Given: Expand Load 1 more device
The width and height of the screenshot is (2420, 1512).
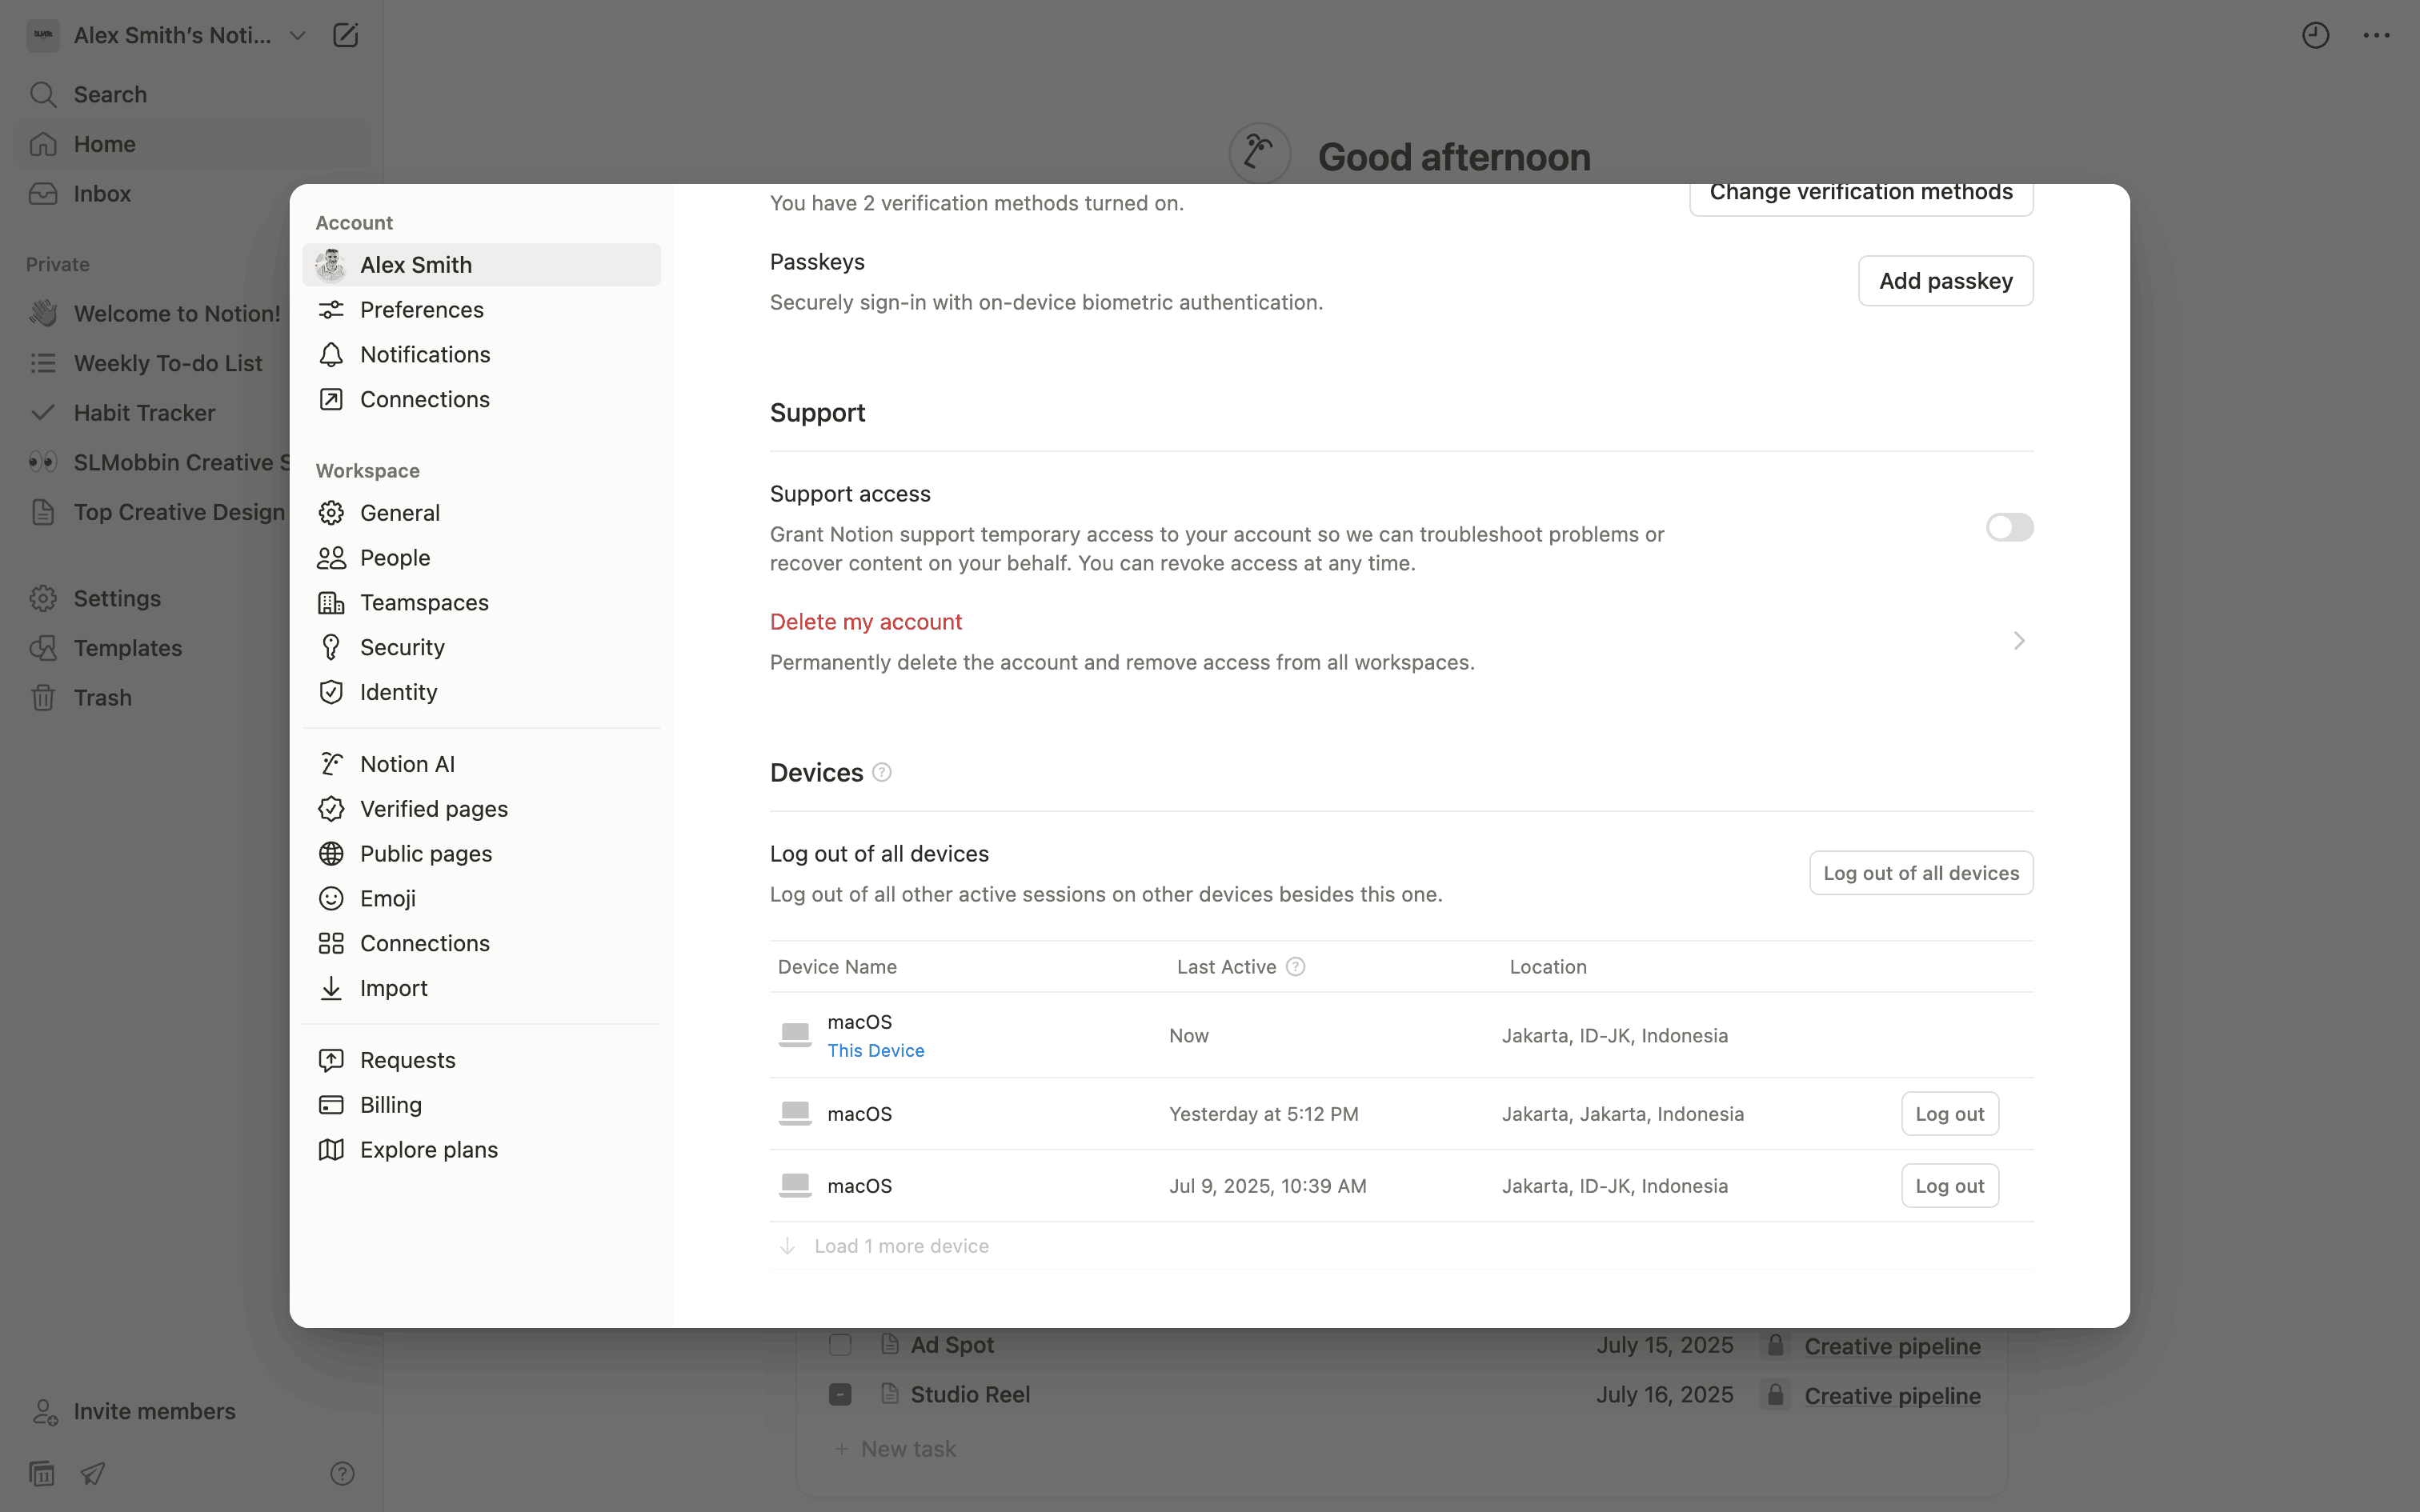Looking at the screenshot, I should pyautogui.click(x=900, y=1246).
